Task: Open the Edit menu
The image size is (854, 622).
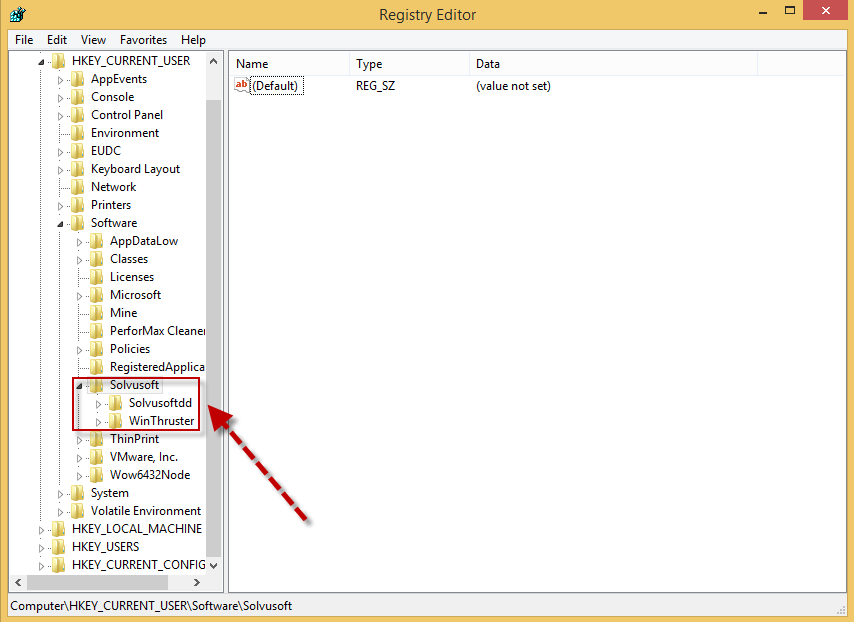Action: click(x=57, y=40)
